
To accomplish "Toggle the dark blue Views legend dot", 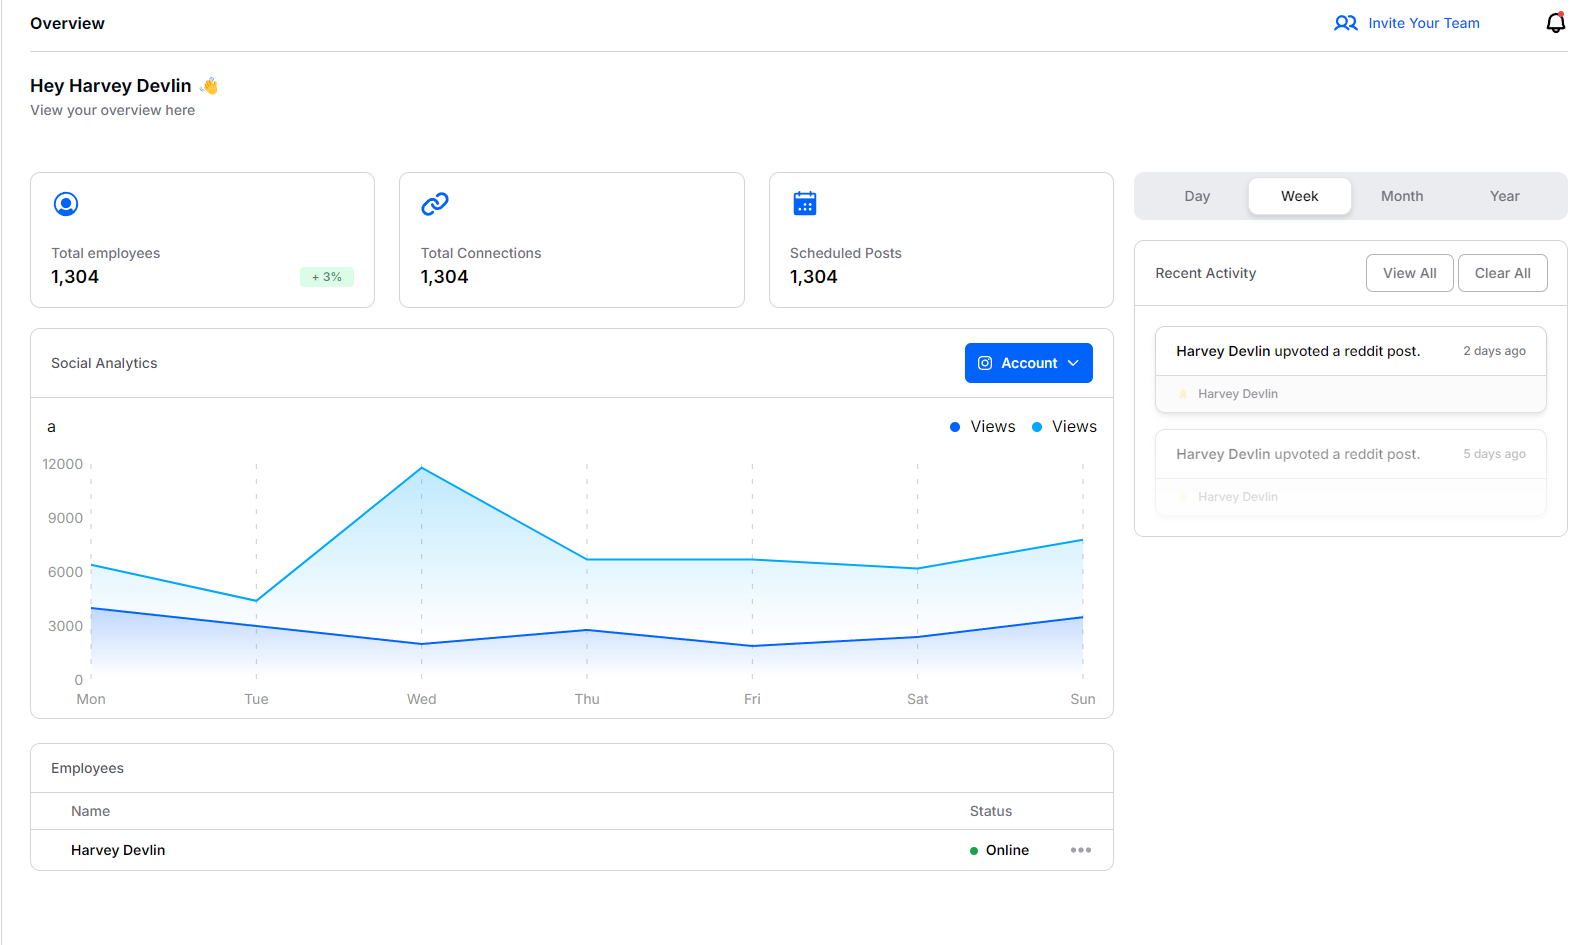I will (x=955, y=427).
